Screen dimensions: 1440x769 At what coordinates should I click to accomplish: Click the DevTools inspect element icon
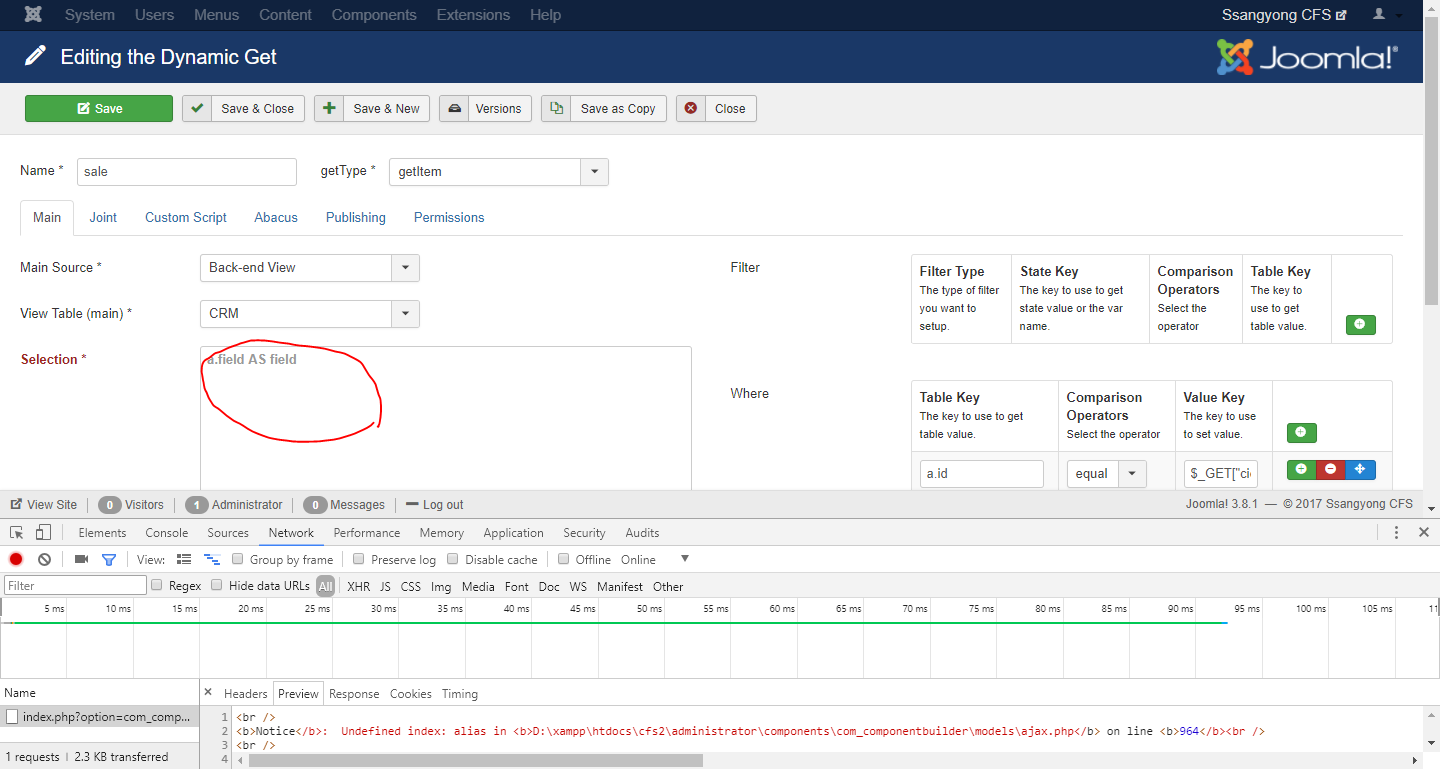coord(17,533)
